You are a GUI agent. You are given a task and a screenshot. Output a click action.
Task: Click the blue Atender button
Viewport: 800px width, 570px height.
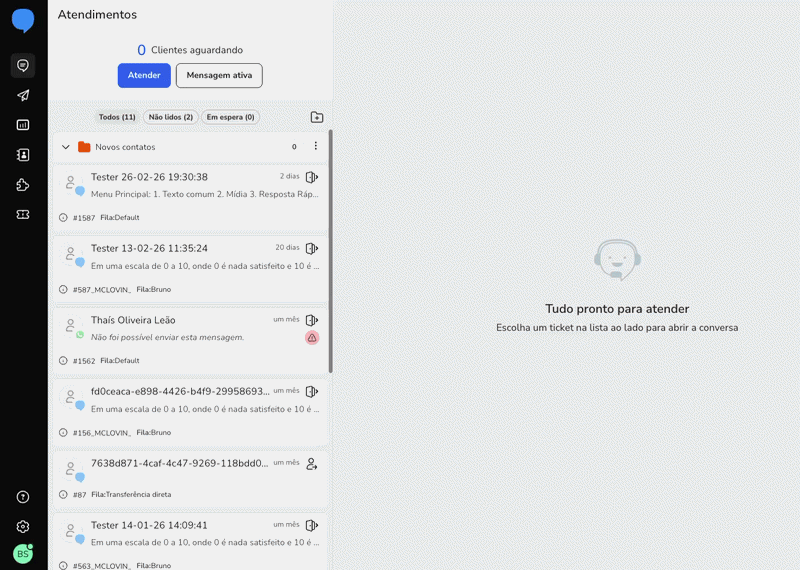(144, 75)
